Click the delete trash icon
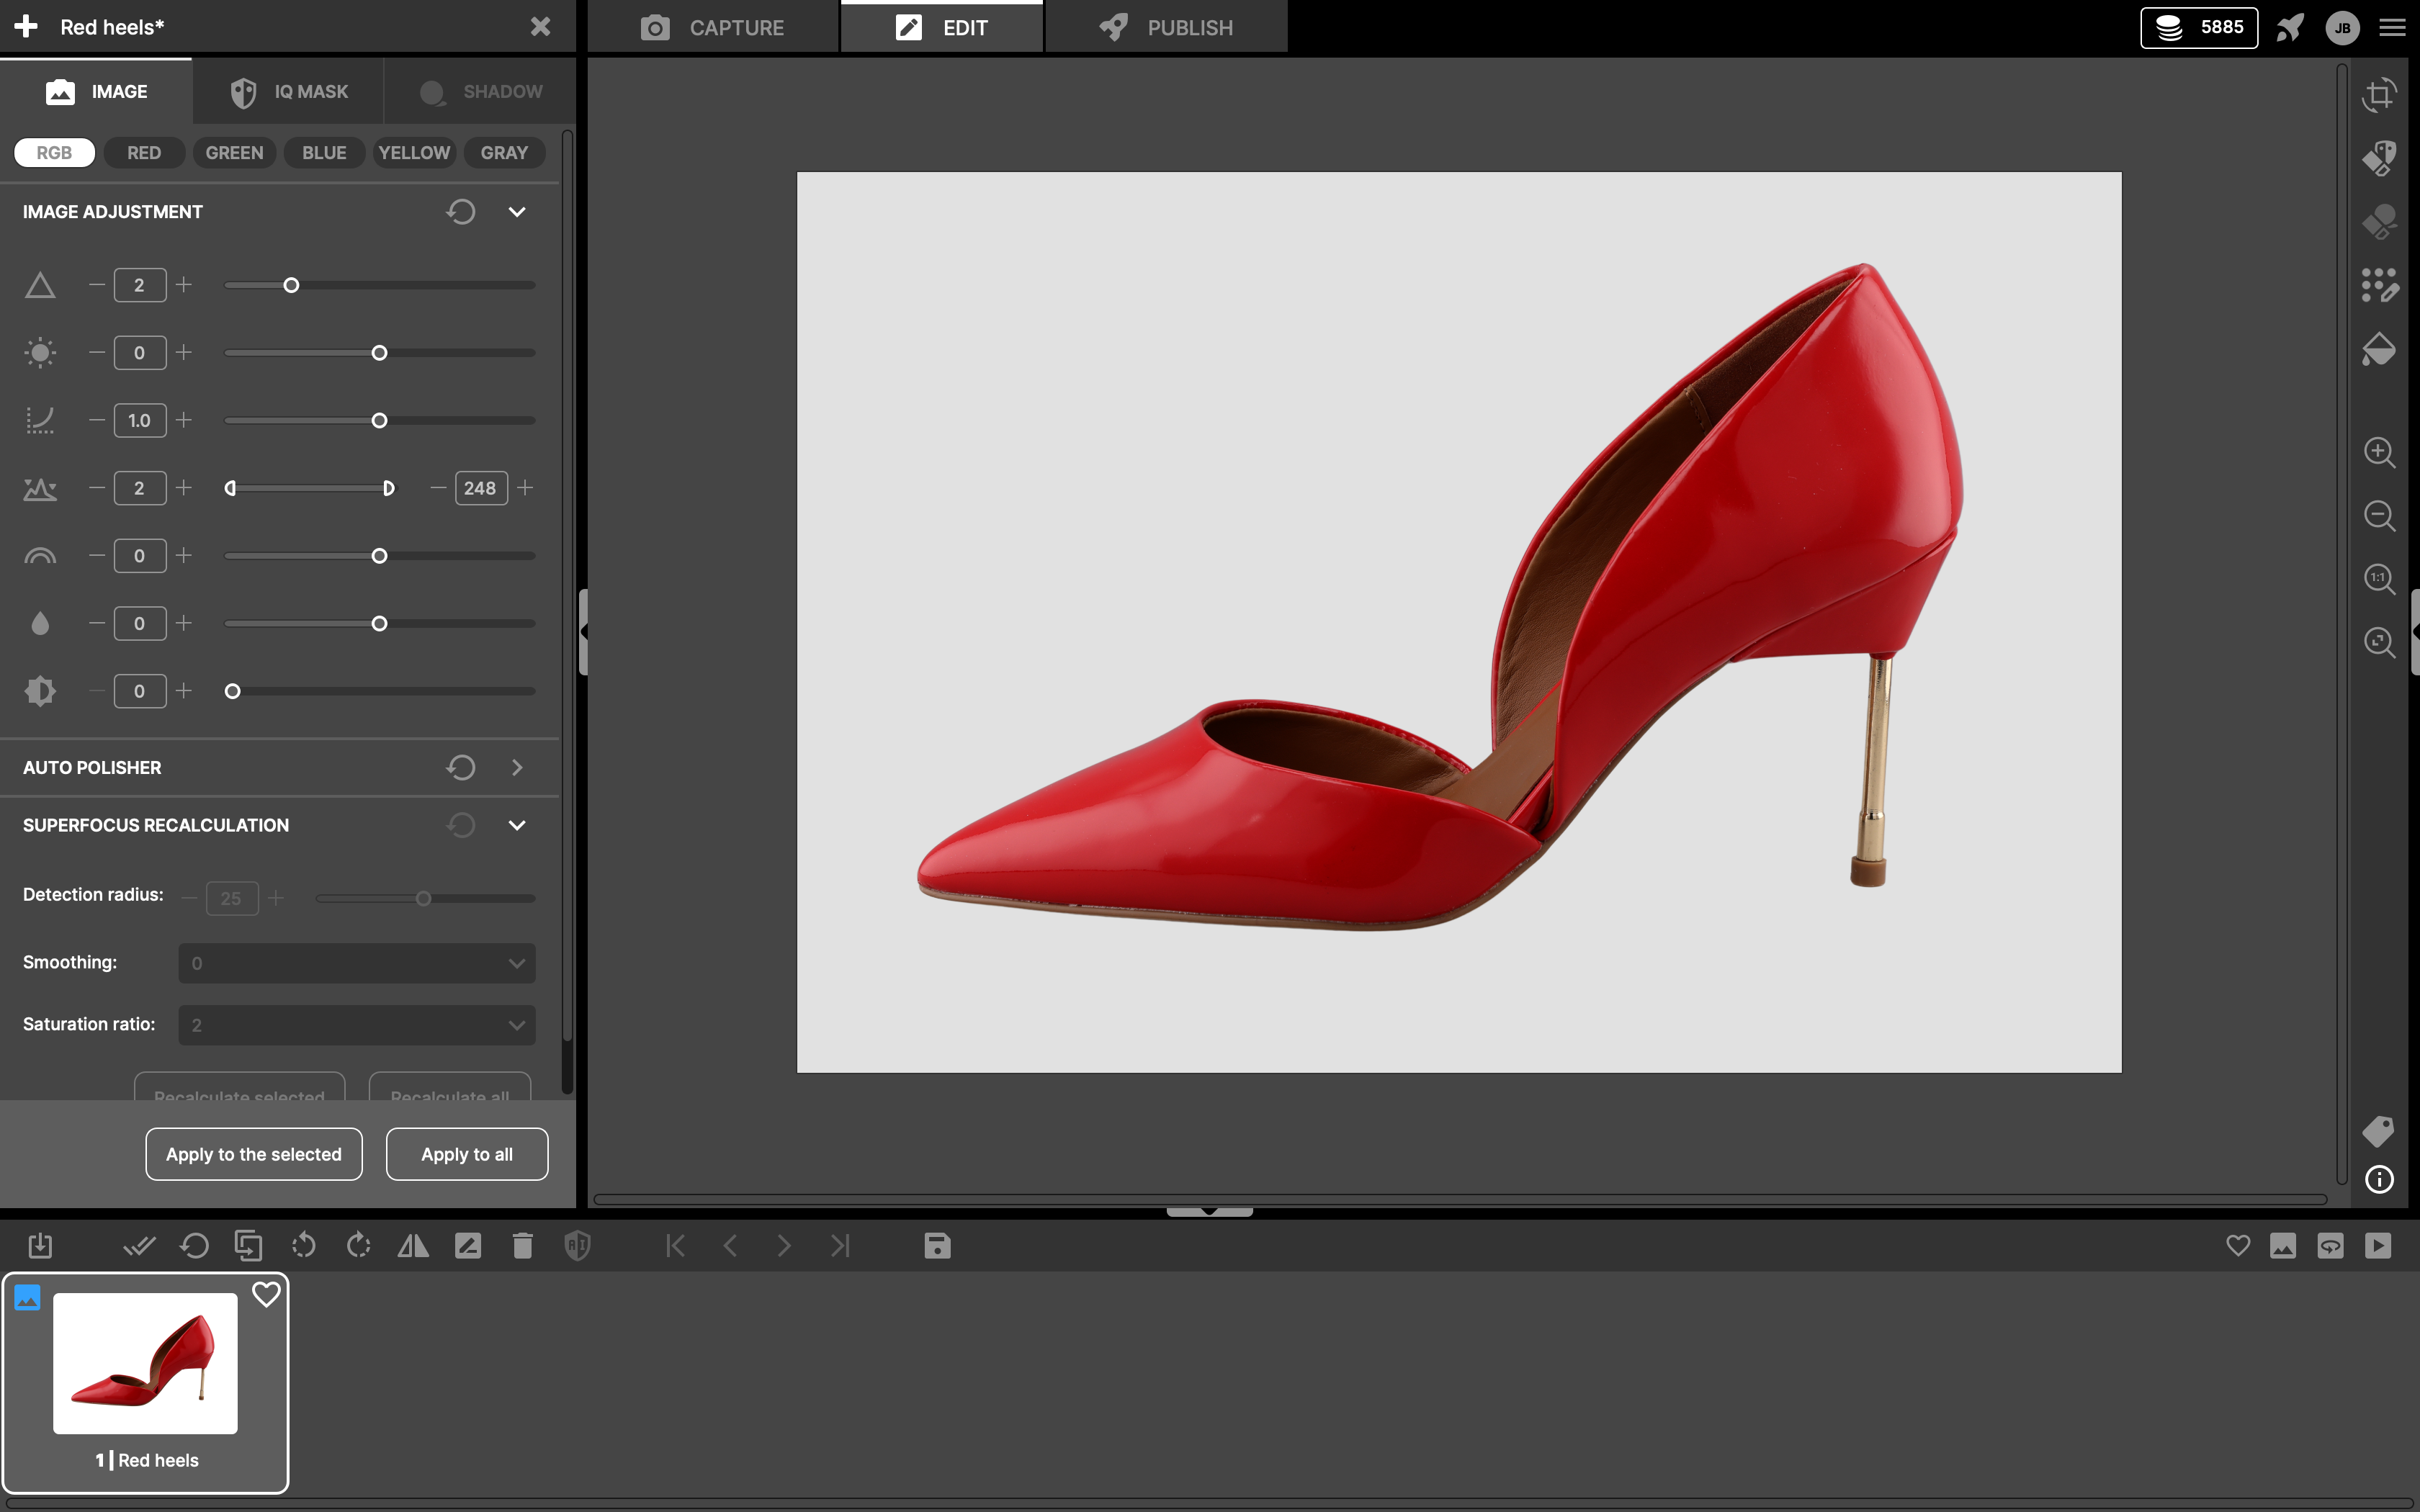This screenshot has width=2420, height=1512. [x=522, y=1245]
